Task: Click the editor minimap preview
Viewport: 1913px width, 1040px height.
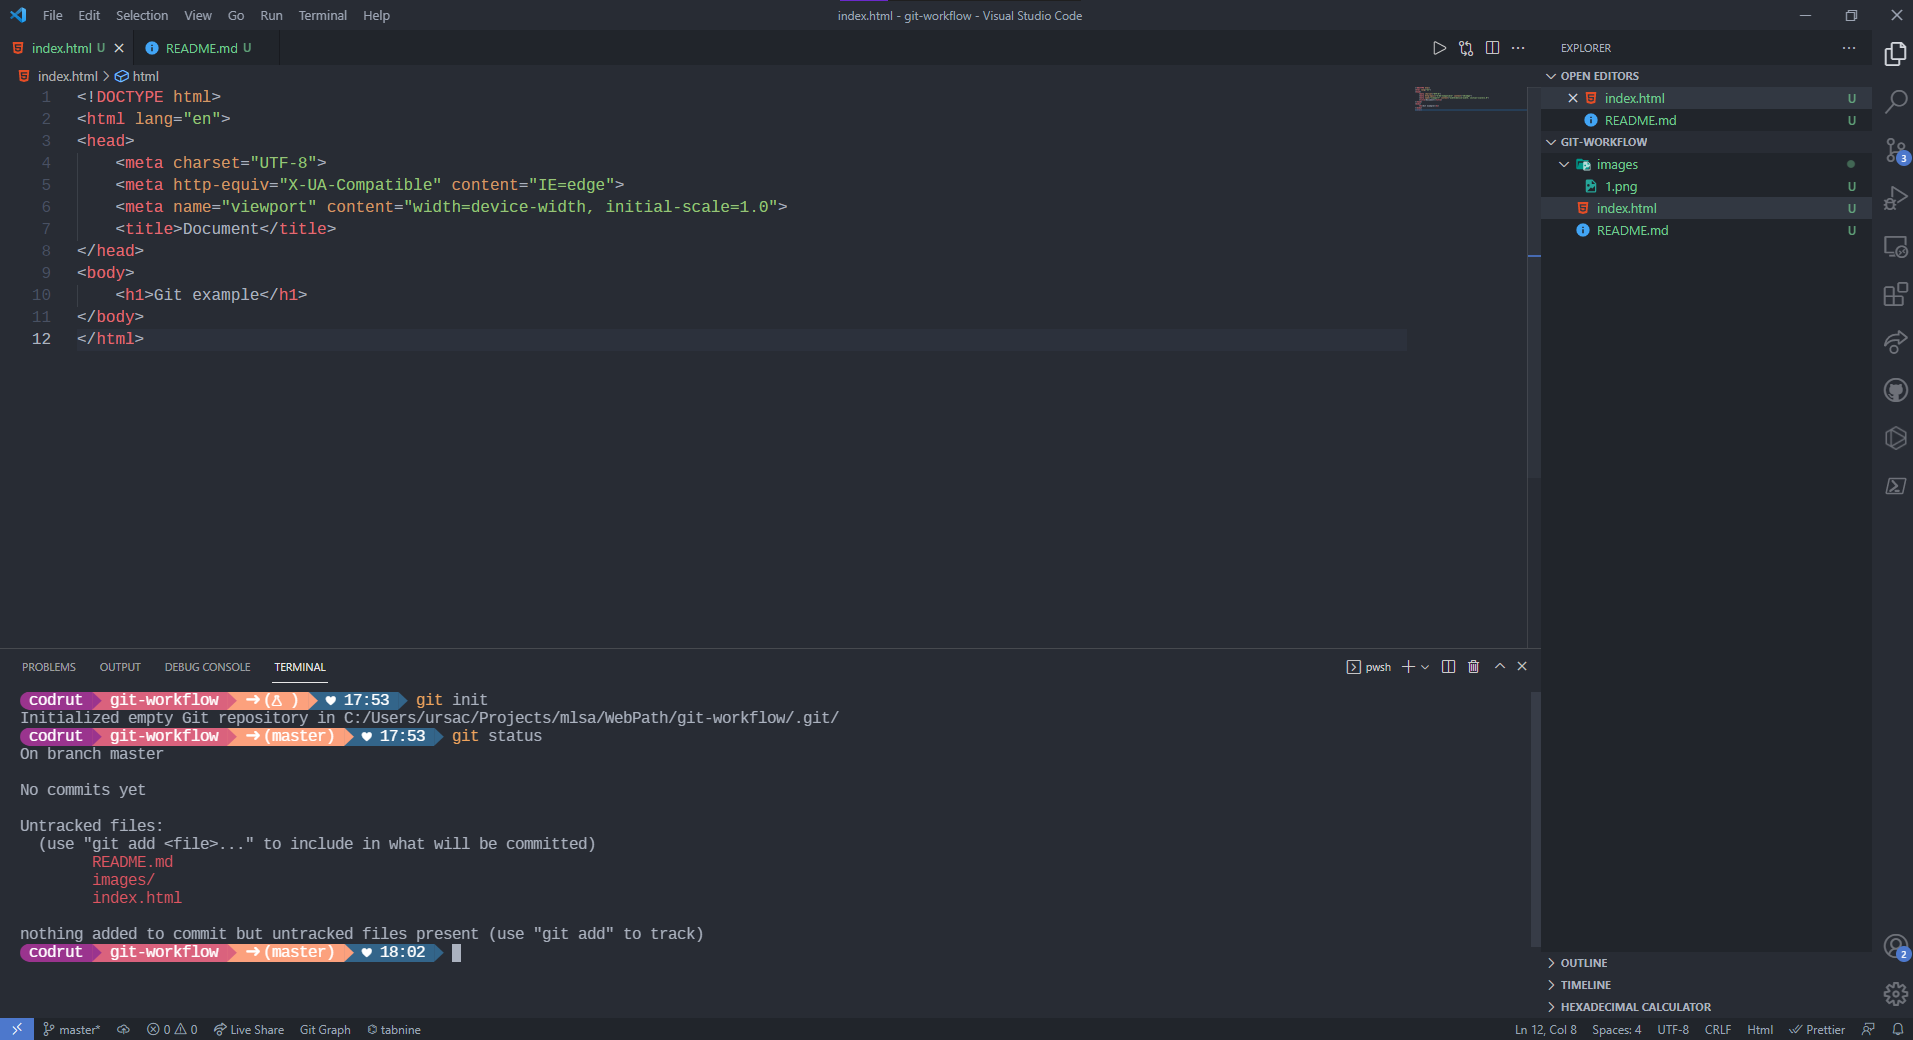Action: [x=1468, y=98]
